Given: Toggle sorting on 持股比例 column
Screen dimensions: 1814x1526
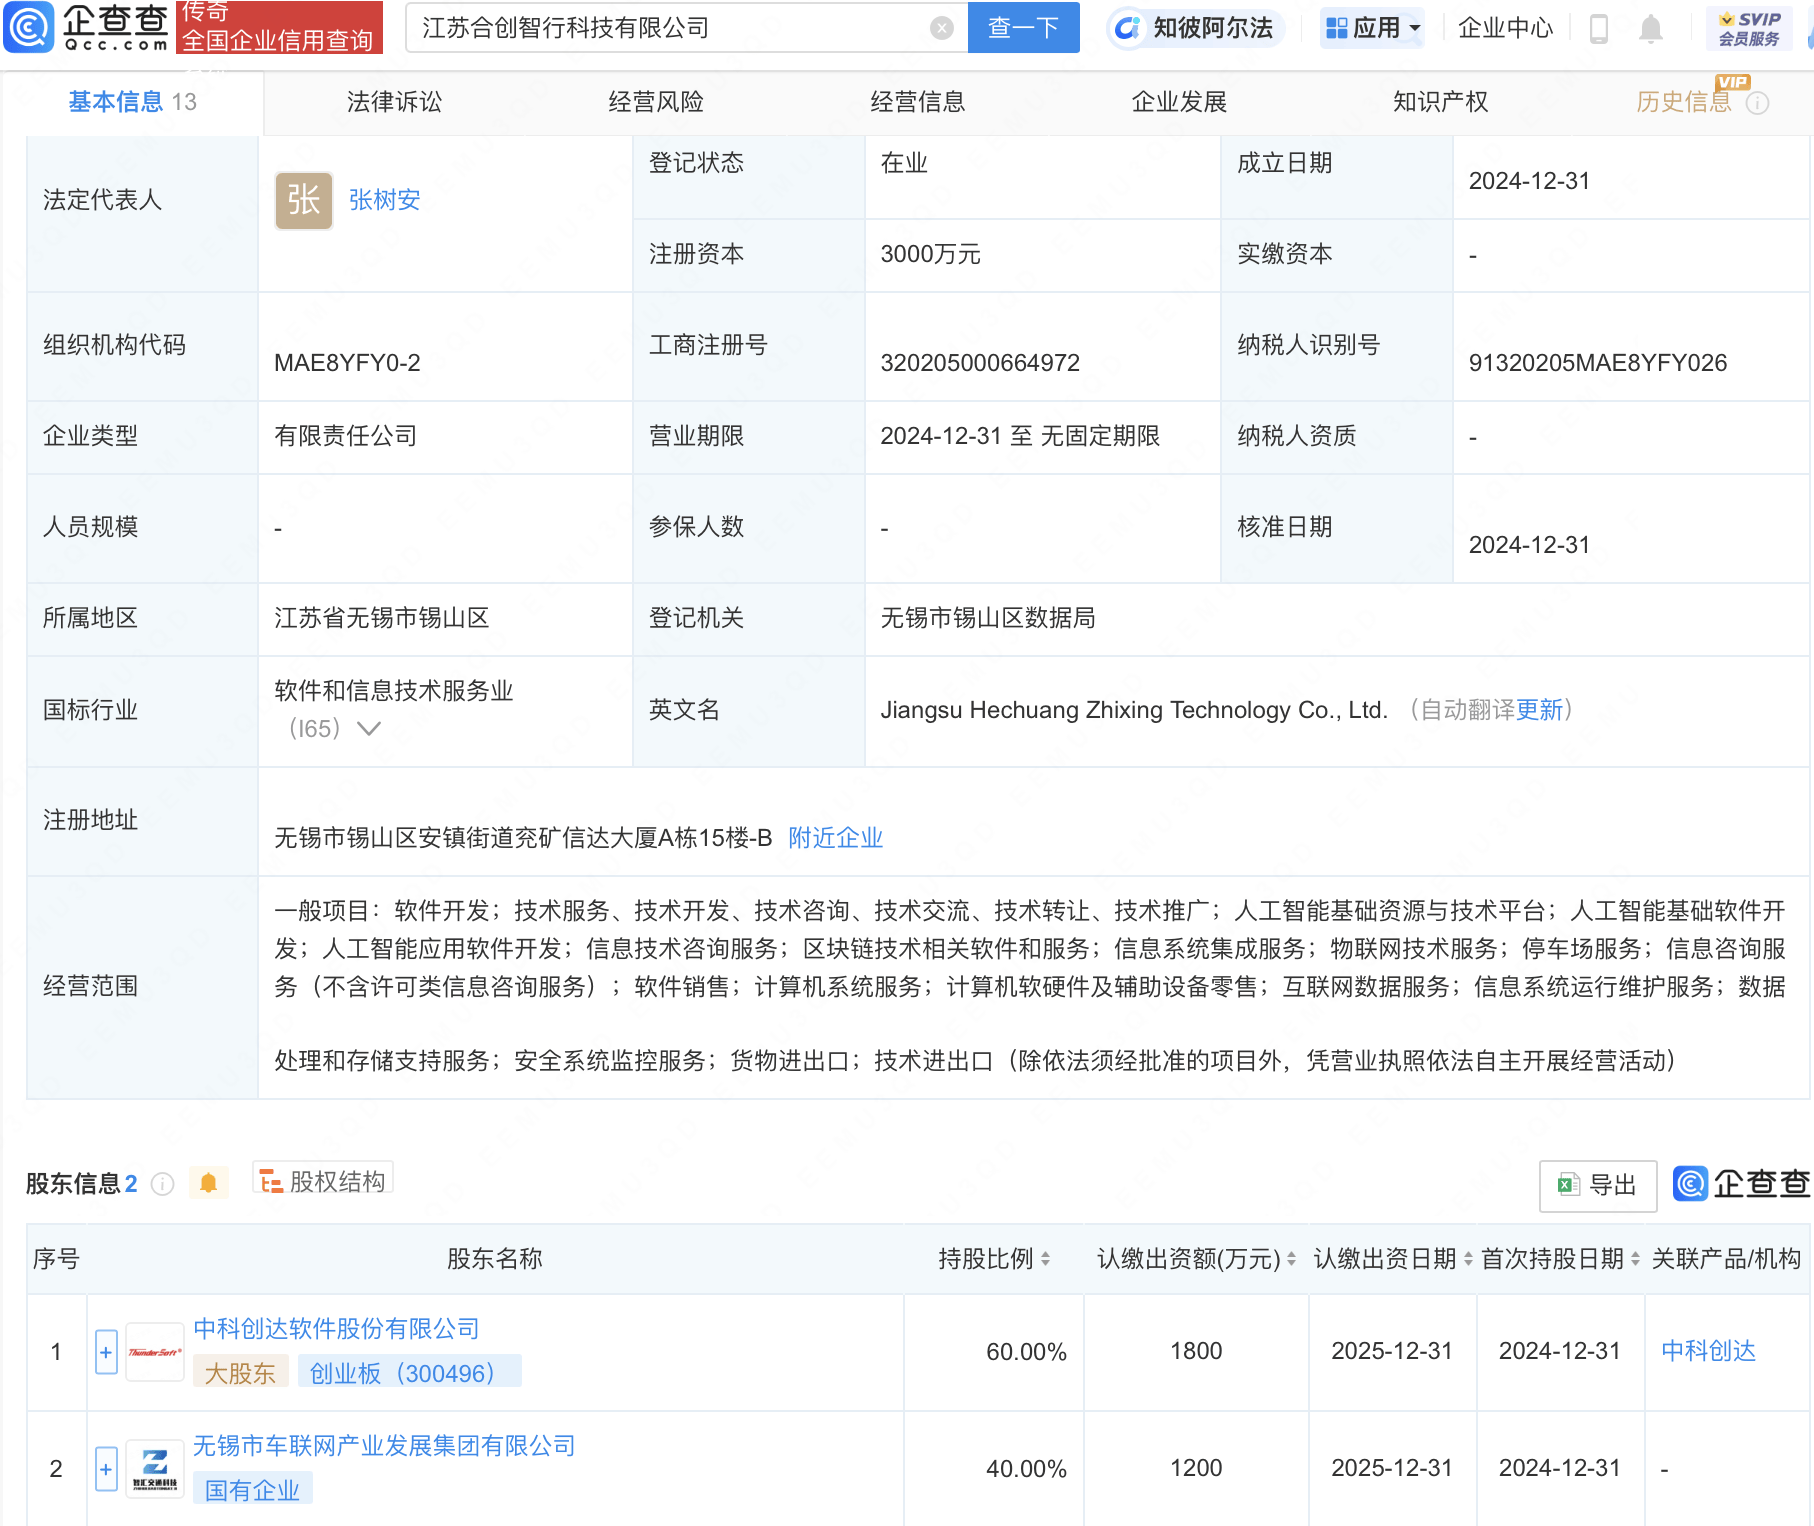Looking at the screenshot, I should point(1047,1259).
